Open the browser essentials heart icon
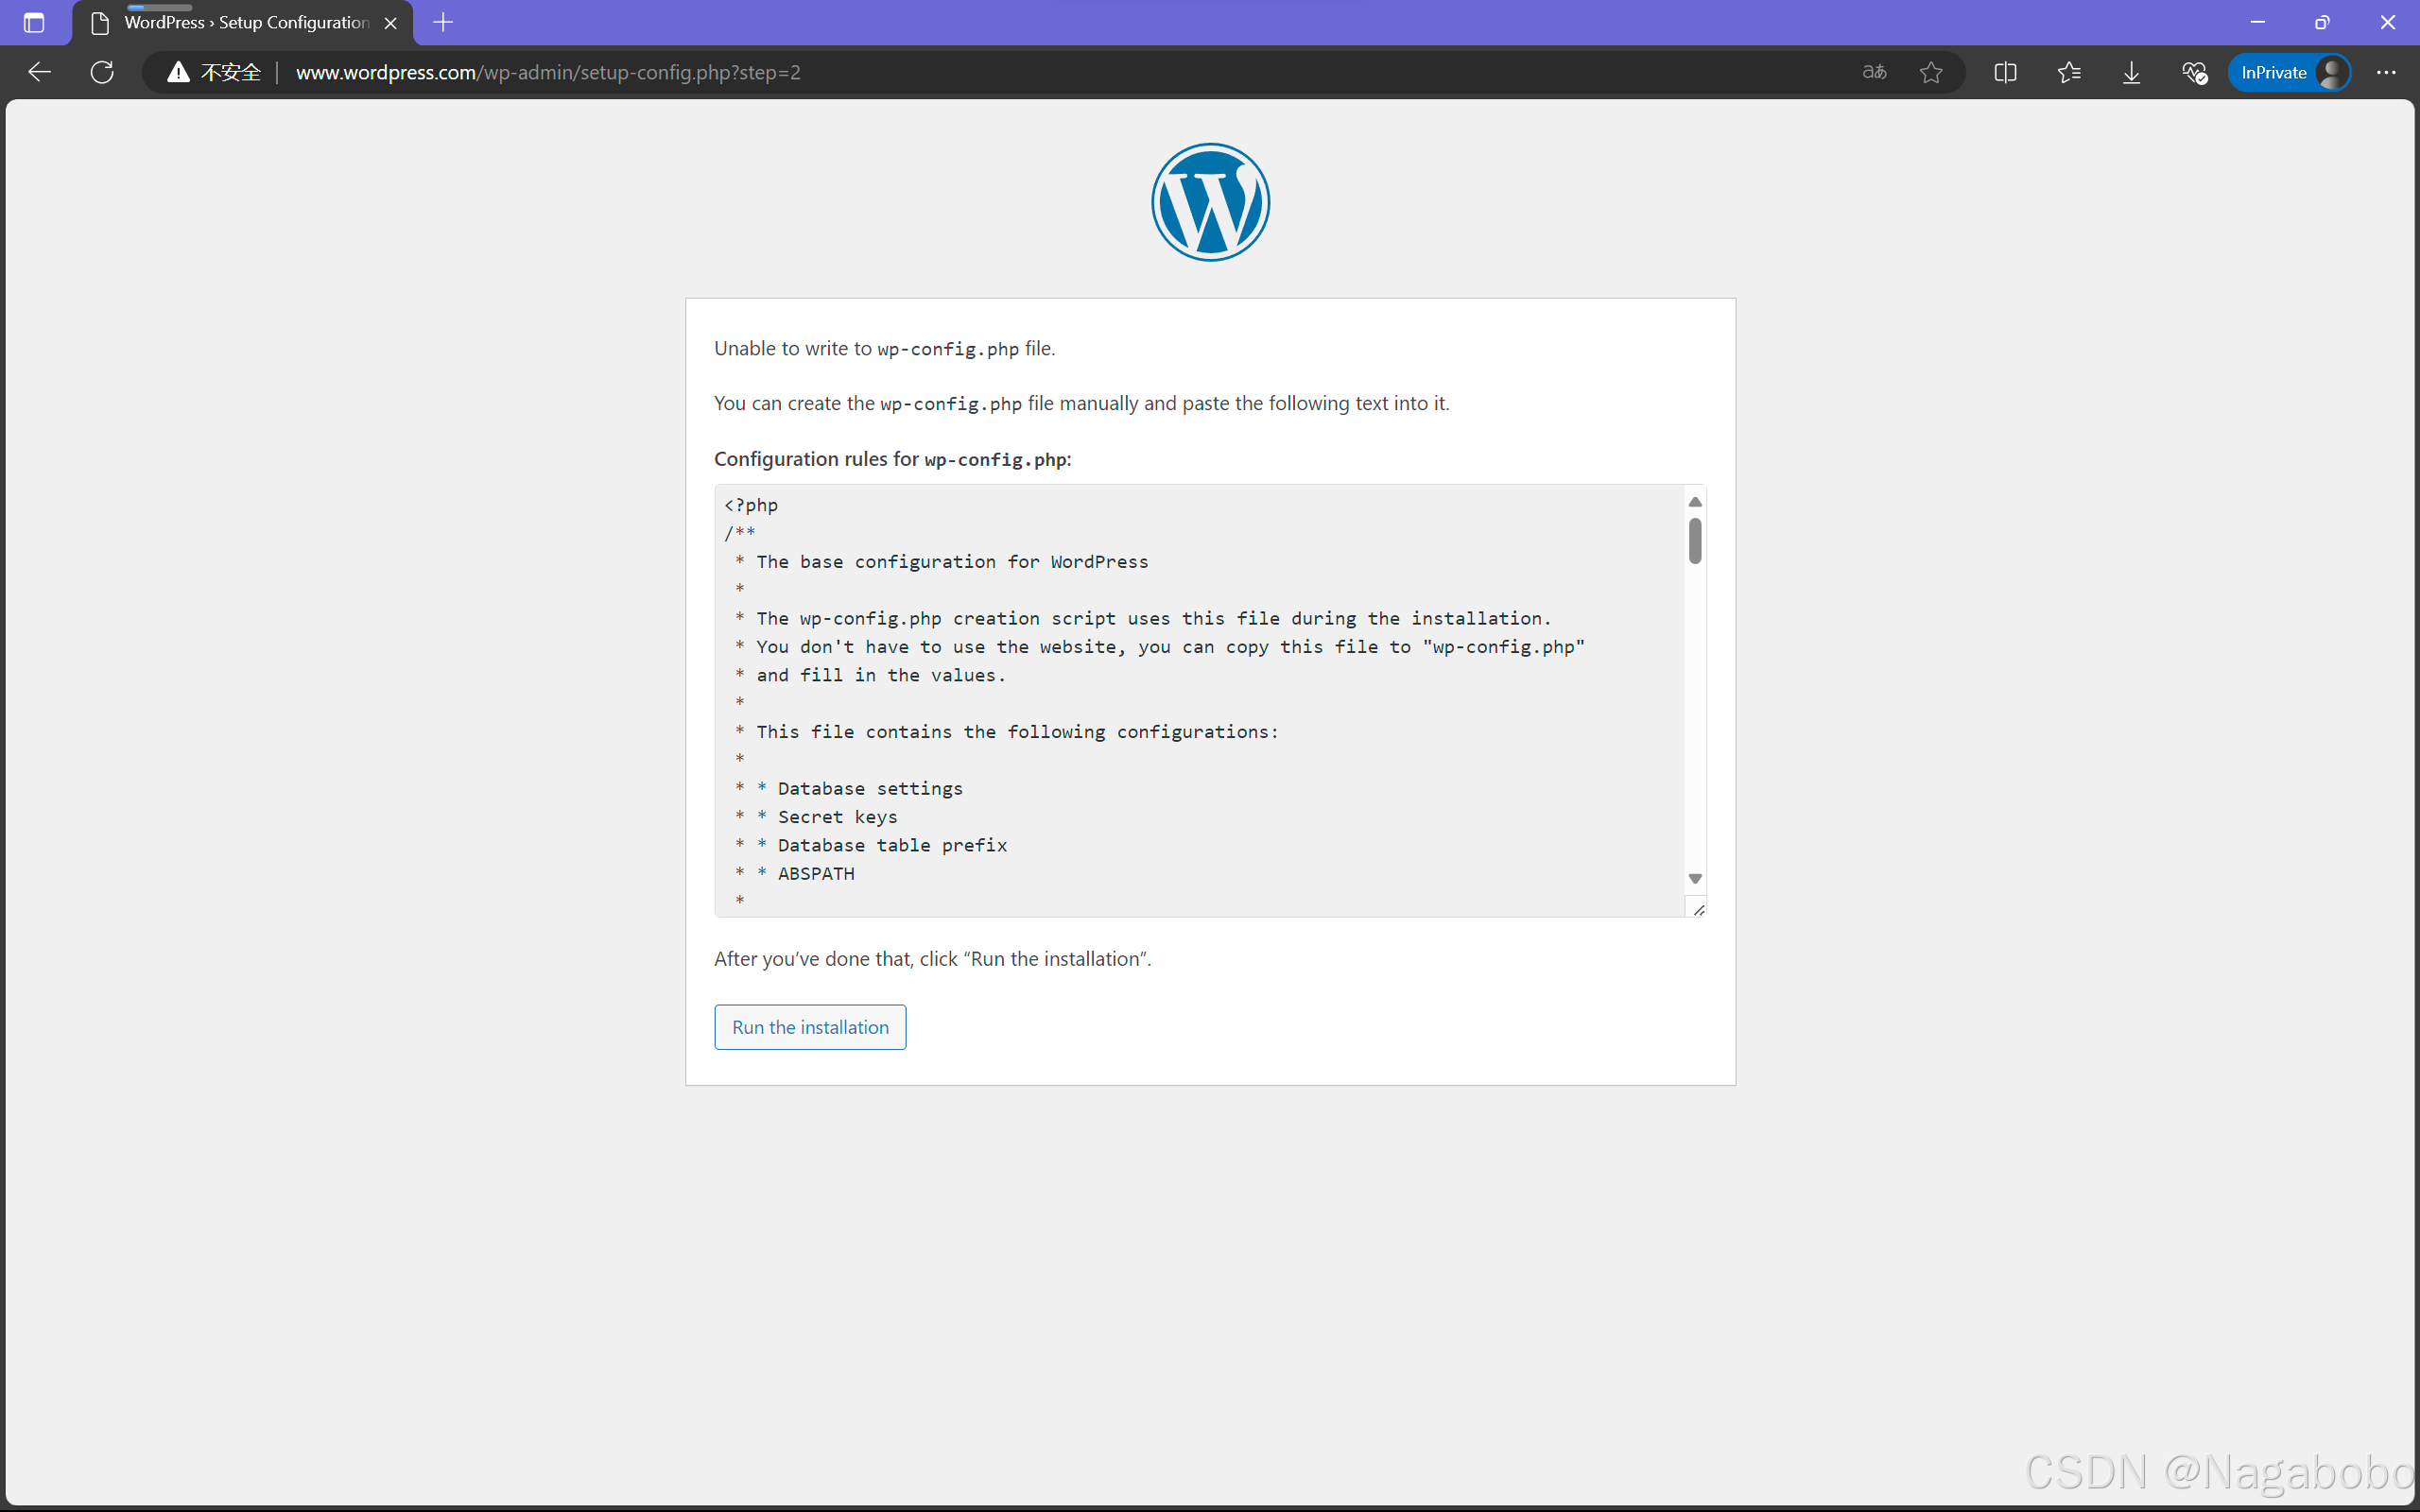 coord(2194,72)
